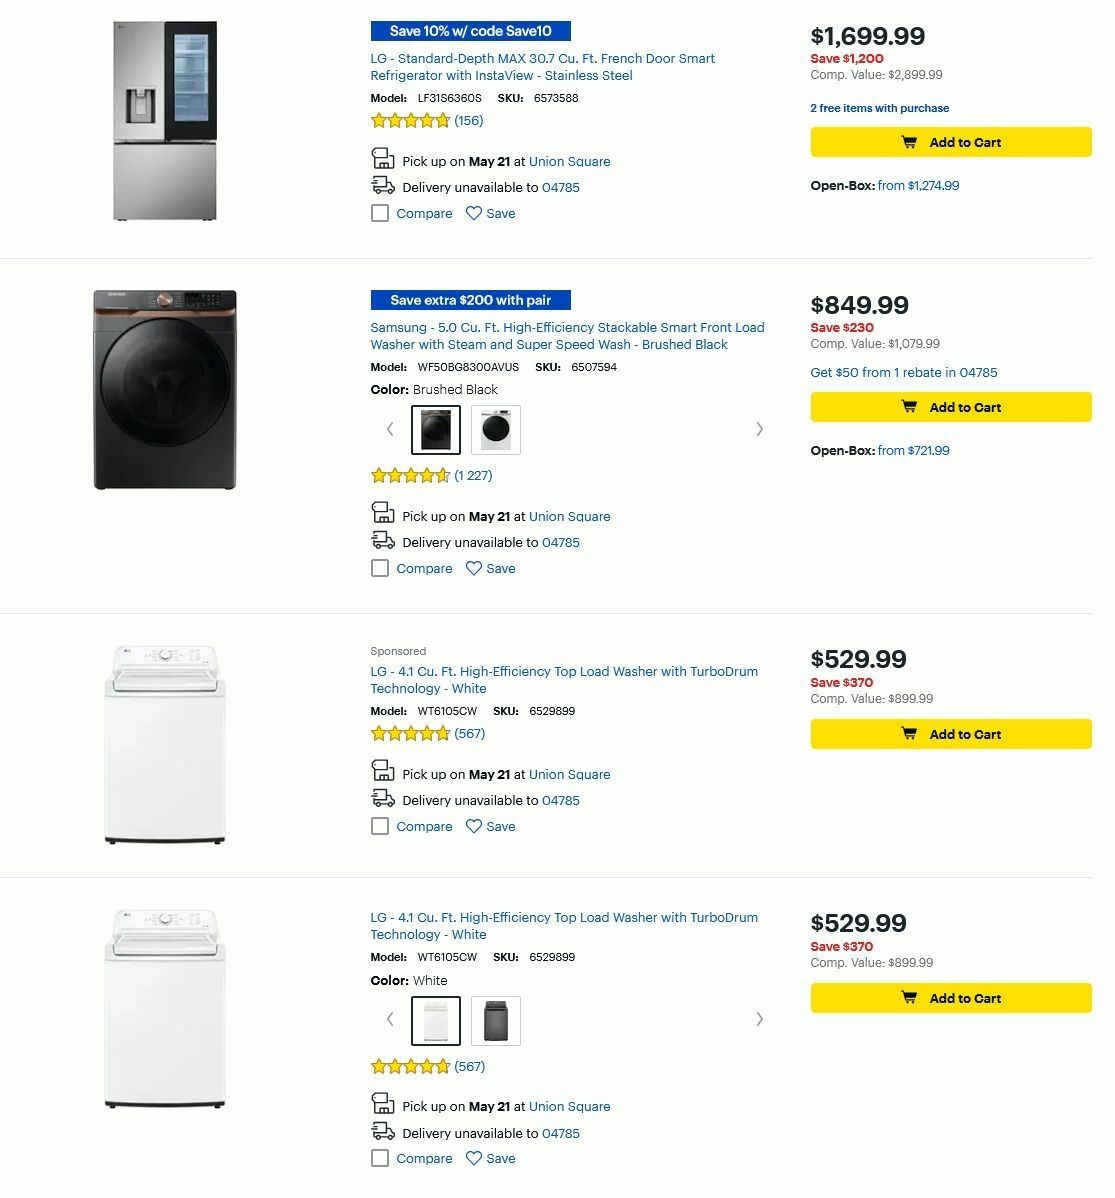1115x1198 pixels.
Task: Click the delivery truck icon for the LG refrigerator
Action: tap(382, 184)
